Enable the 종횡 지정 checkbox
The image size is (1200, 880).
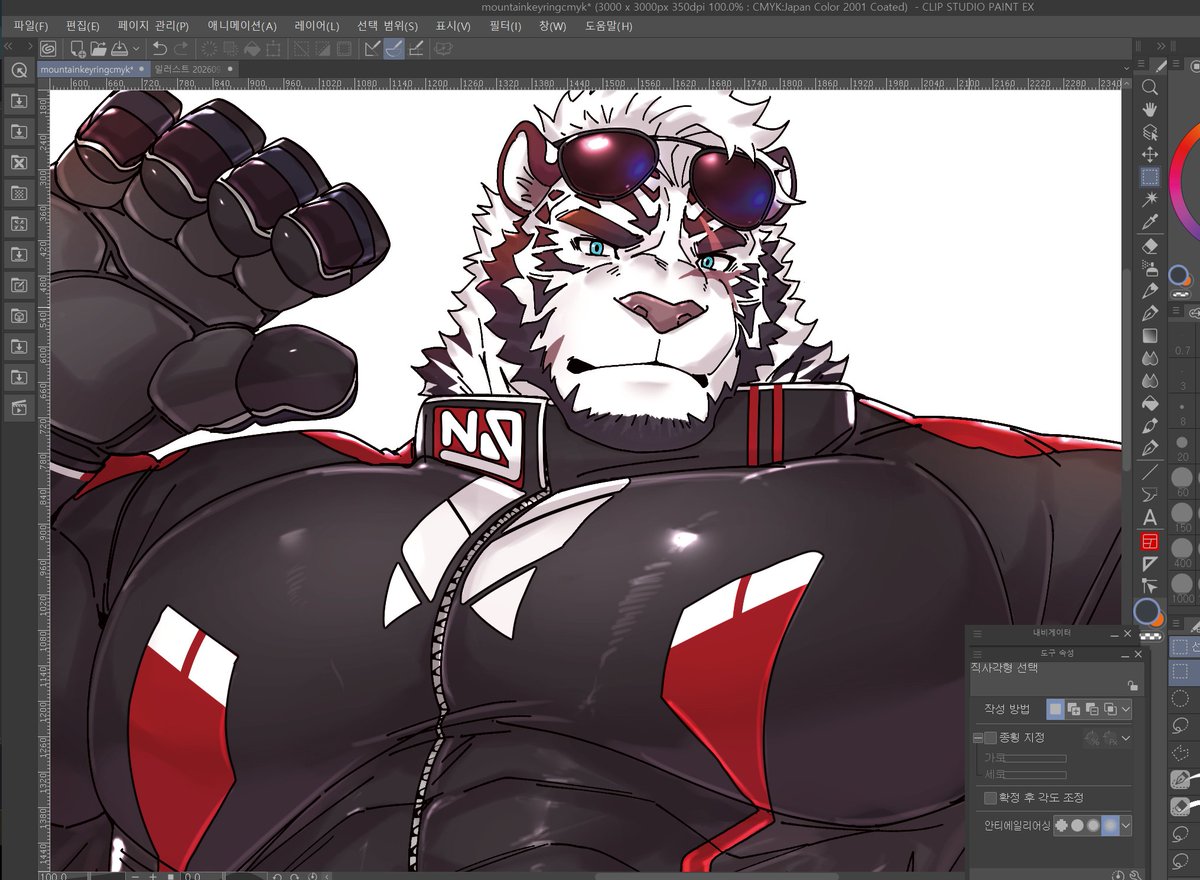[x=991, y=738]
